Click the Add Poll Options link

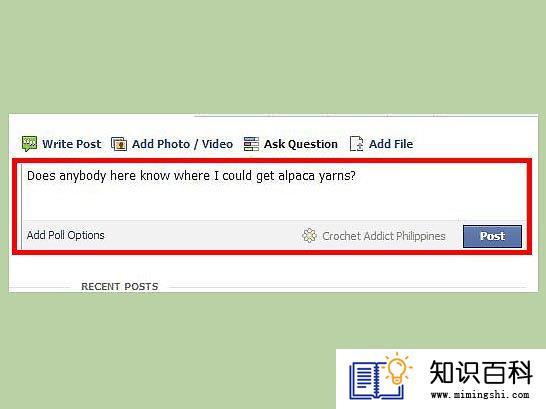pos(65,235)
